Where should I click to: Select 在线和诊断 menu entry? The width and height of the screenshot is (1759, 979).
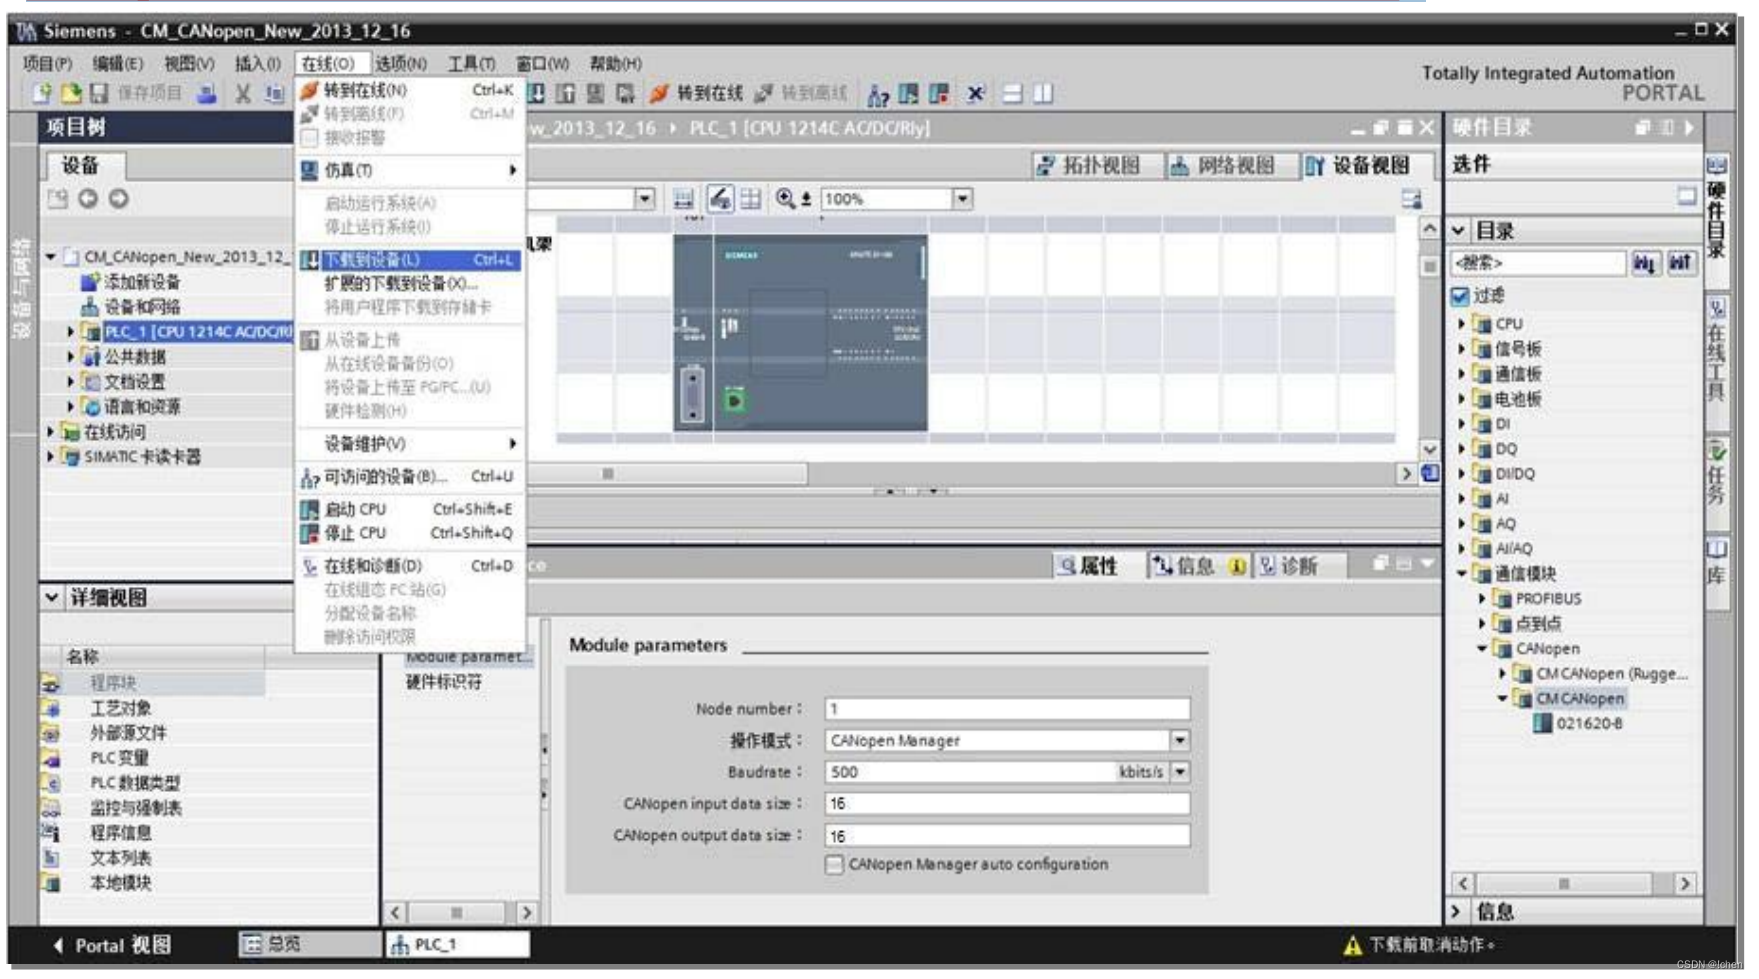coord(410,566)
